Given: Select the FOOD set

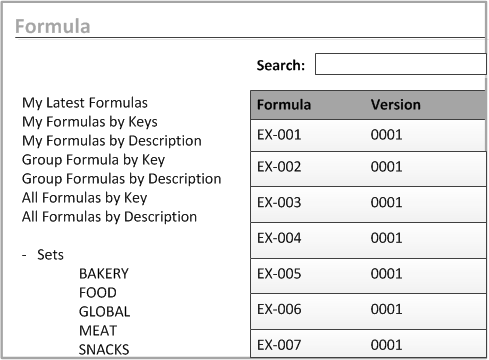Looking at the screenshot, I should [98, 293].
